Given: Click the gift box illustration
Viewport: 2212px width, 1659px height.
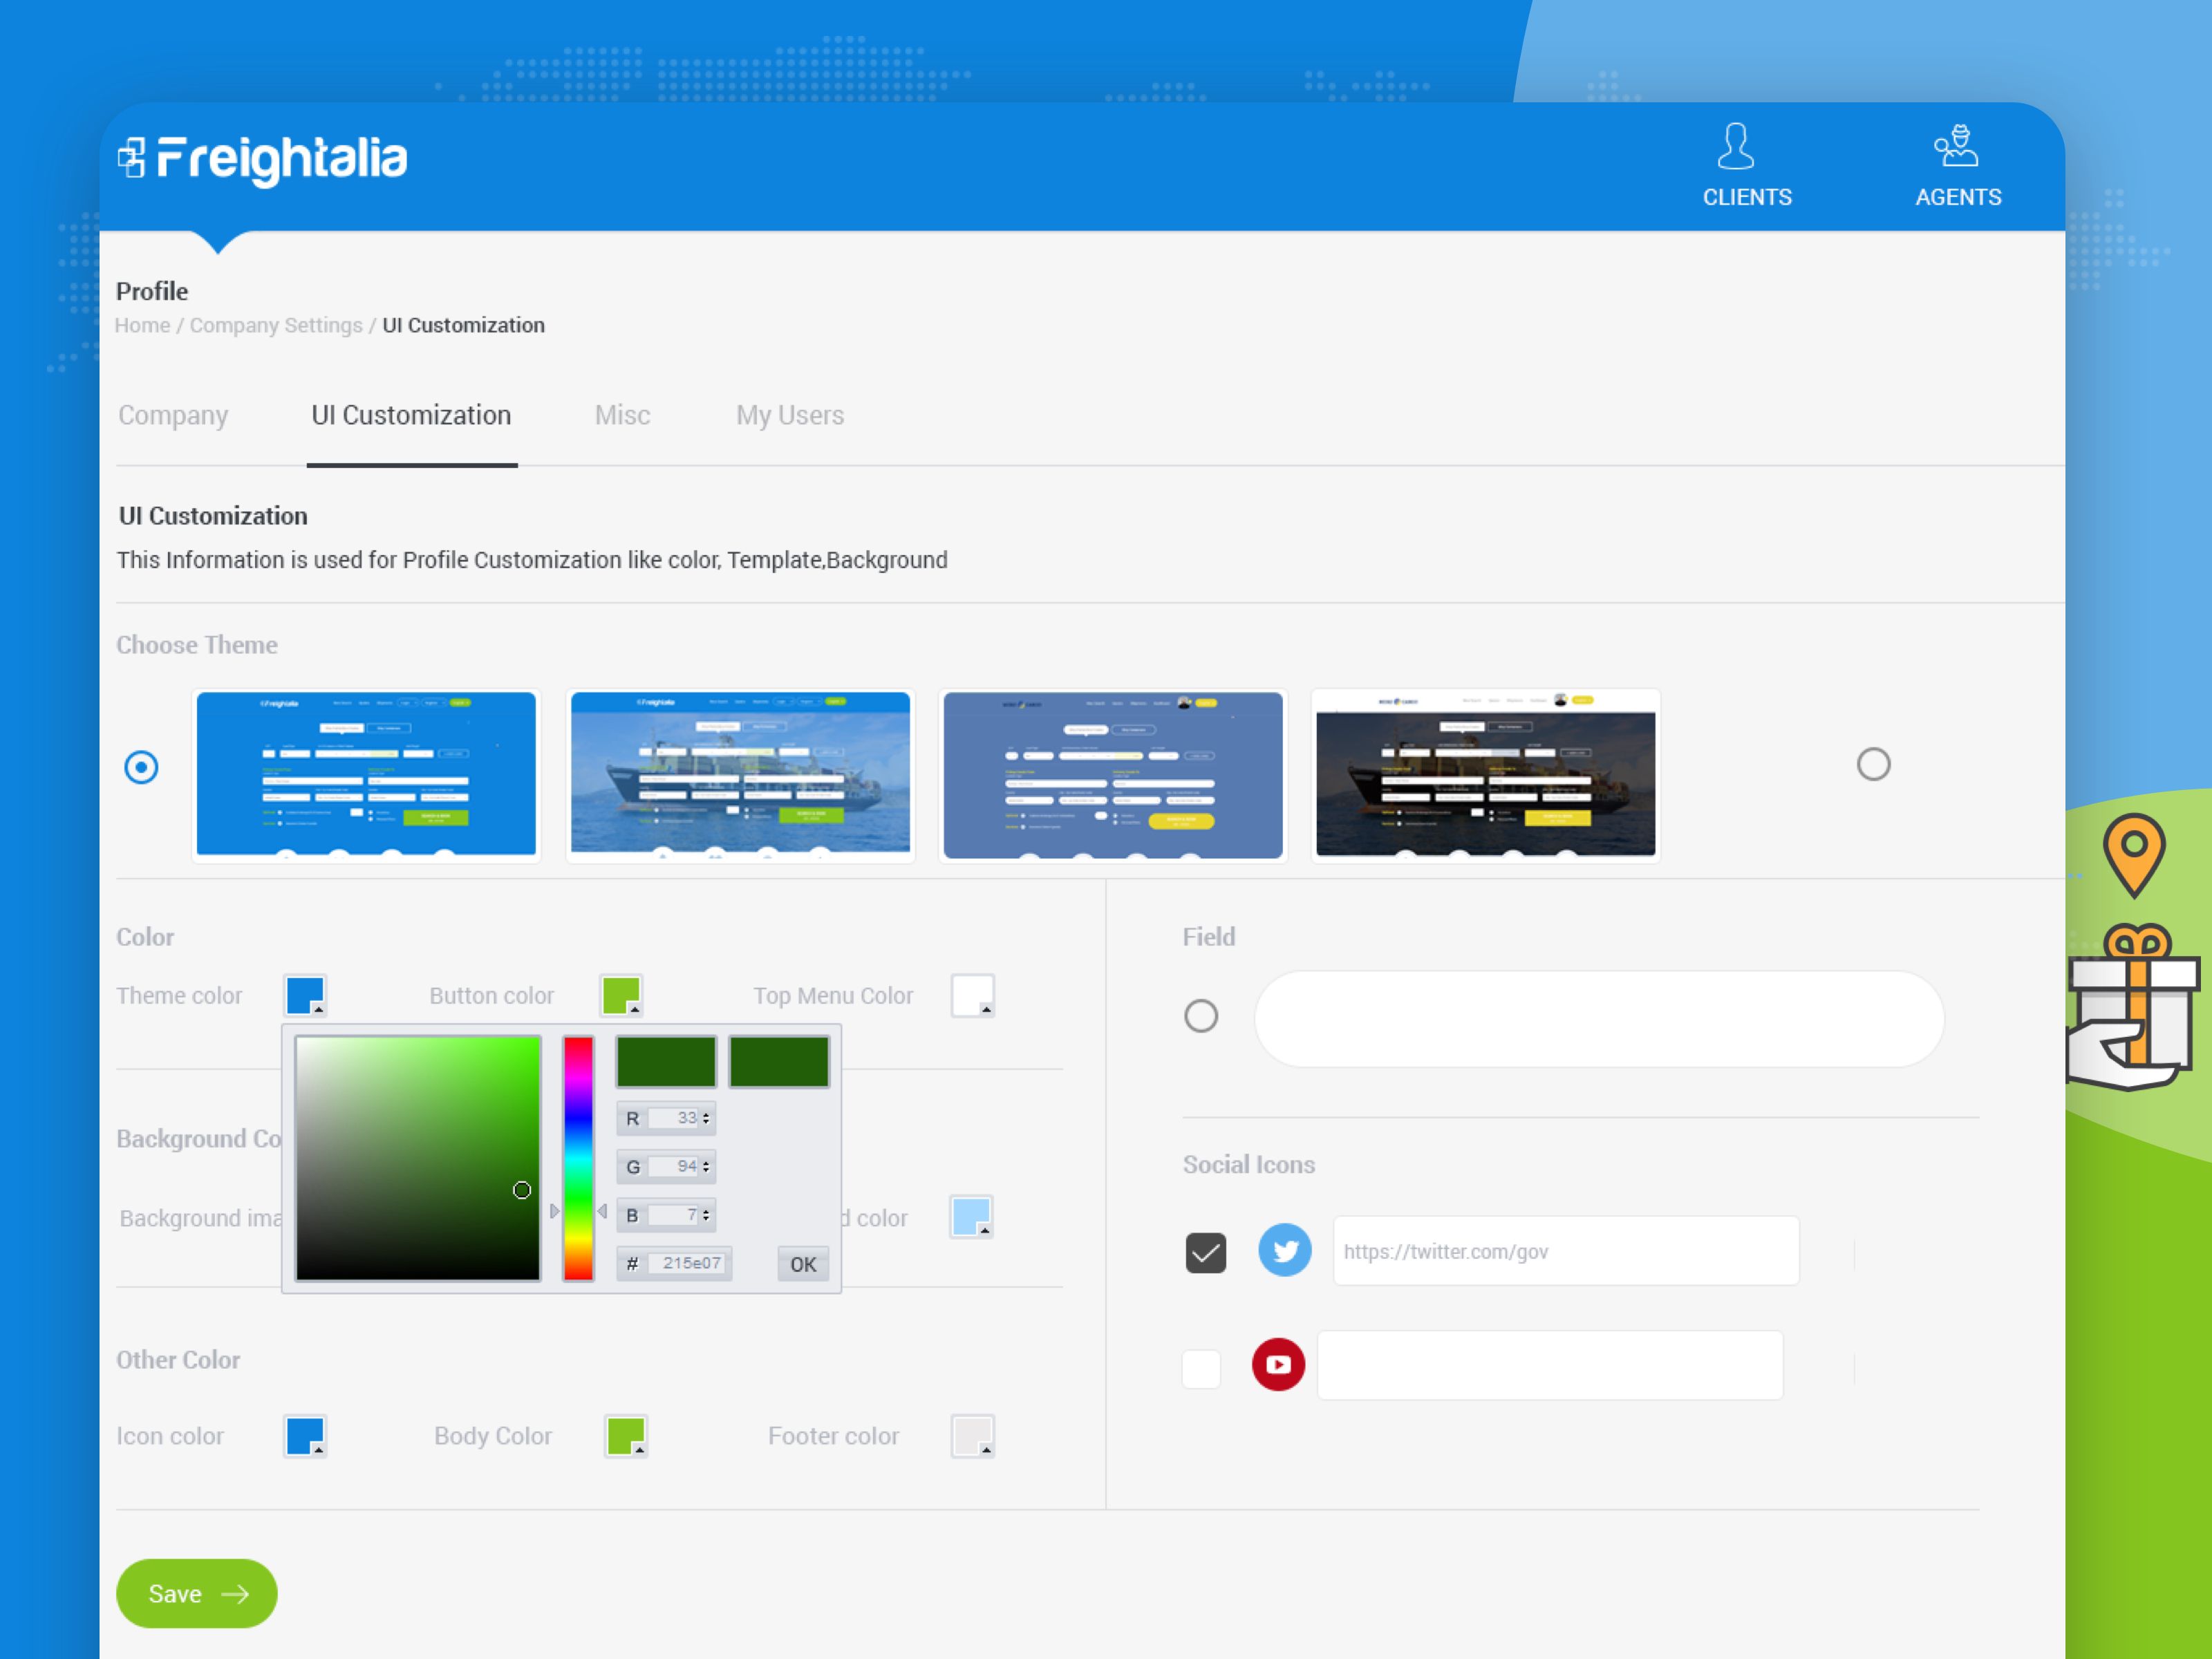Looking at the screenshot, I should (x=2134, y=1005).
